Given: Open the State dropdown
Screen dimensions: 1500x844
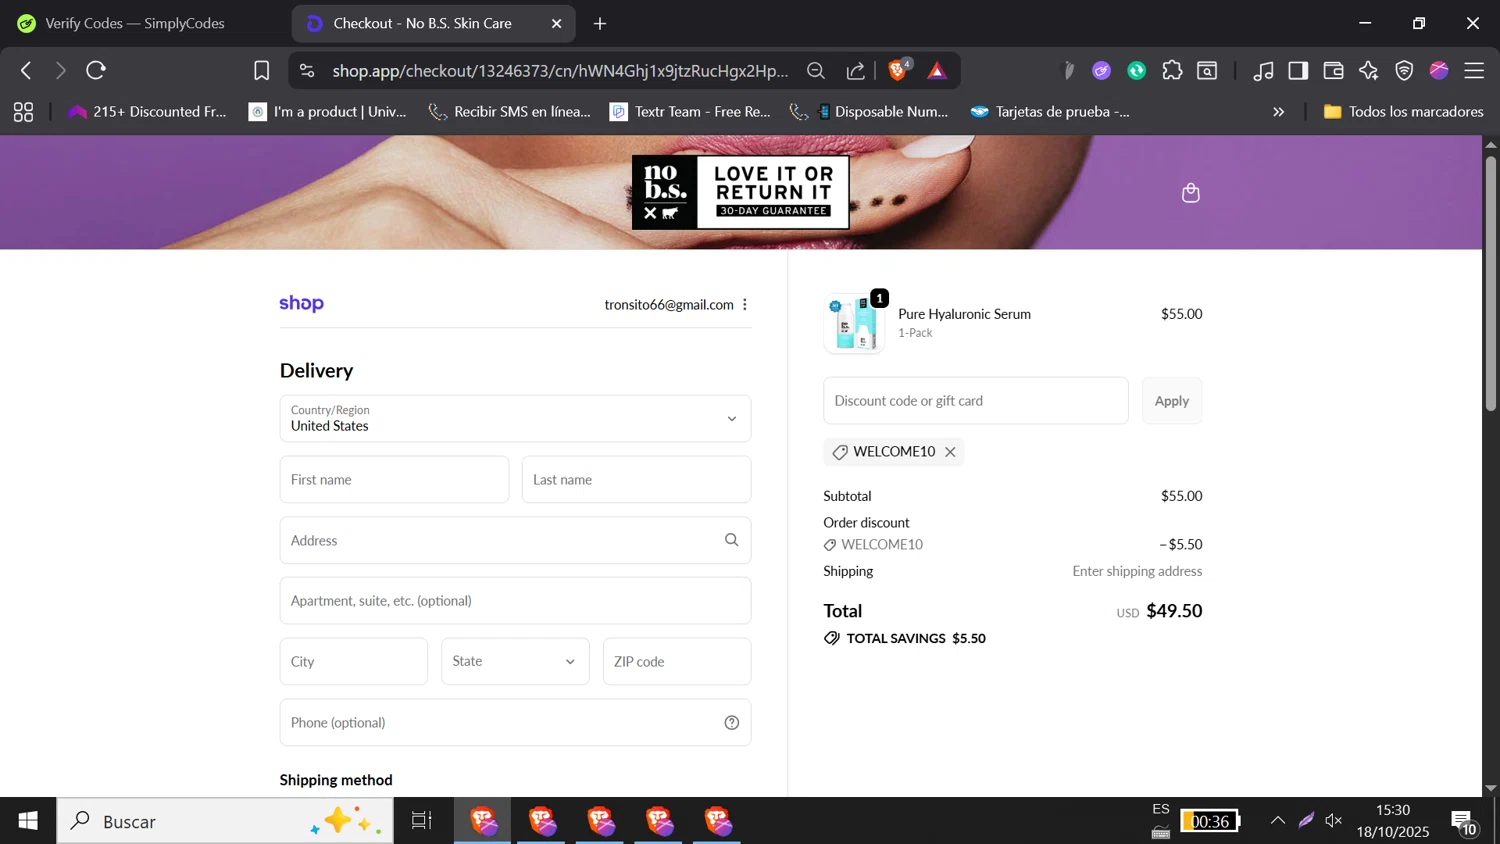Looking at the screenshot, I should click(515, 661).
